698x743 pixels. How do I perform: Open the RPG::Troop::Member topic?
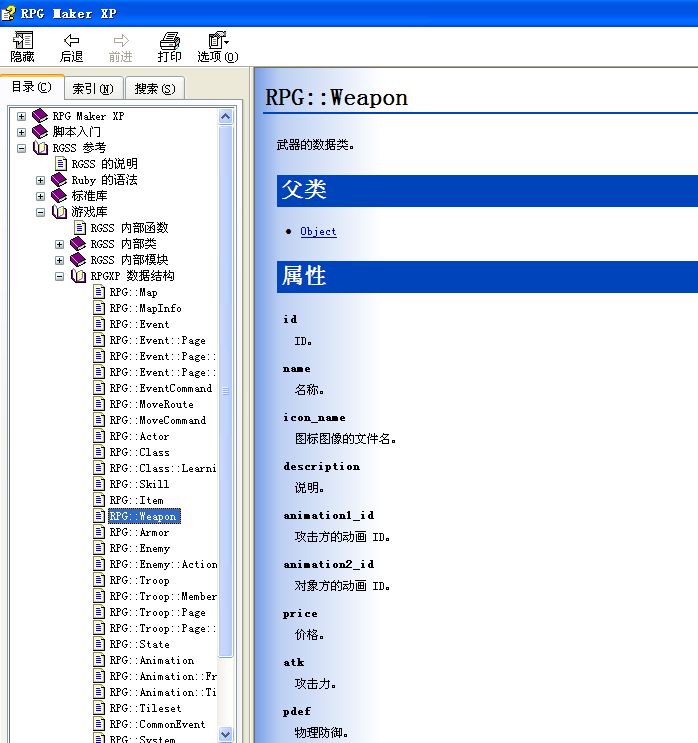pos(163,596)
